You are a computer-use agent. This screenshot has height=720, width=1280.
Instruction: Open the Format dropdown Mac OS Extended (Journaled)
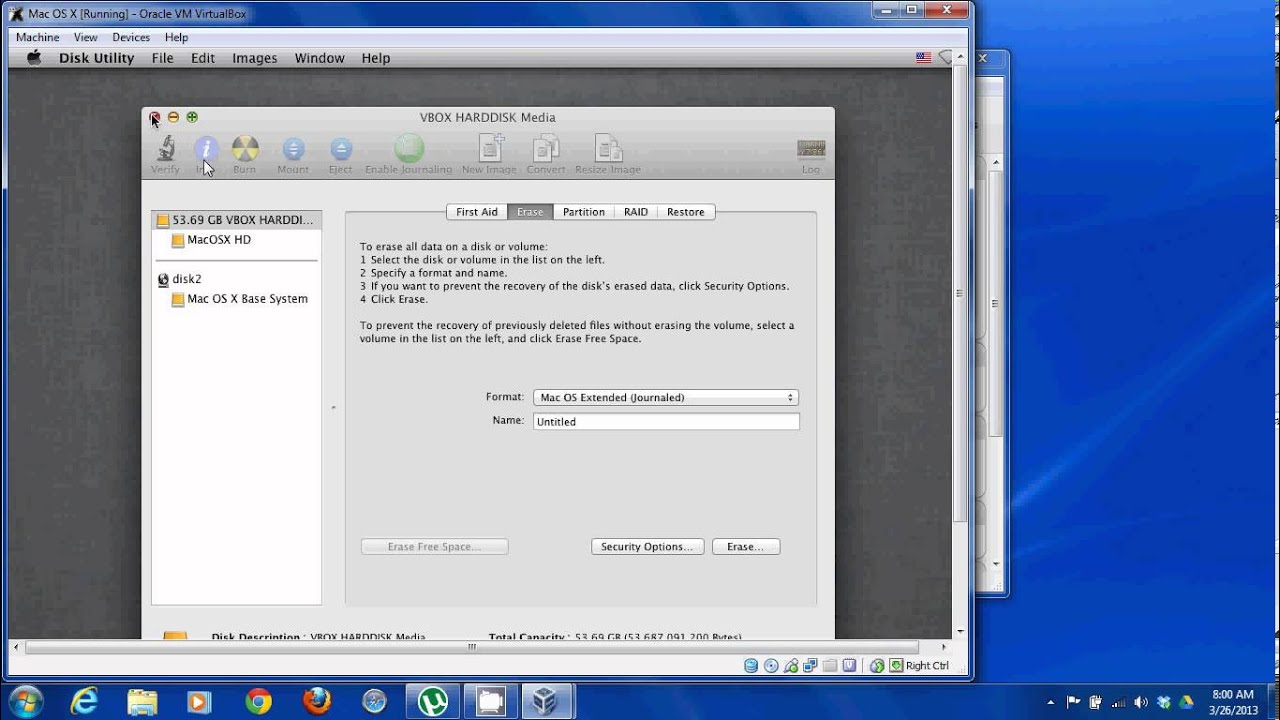point(666,397)
